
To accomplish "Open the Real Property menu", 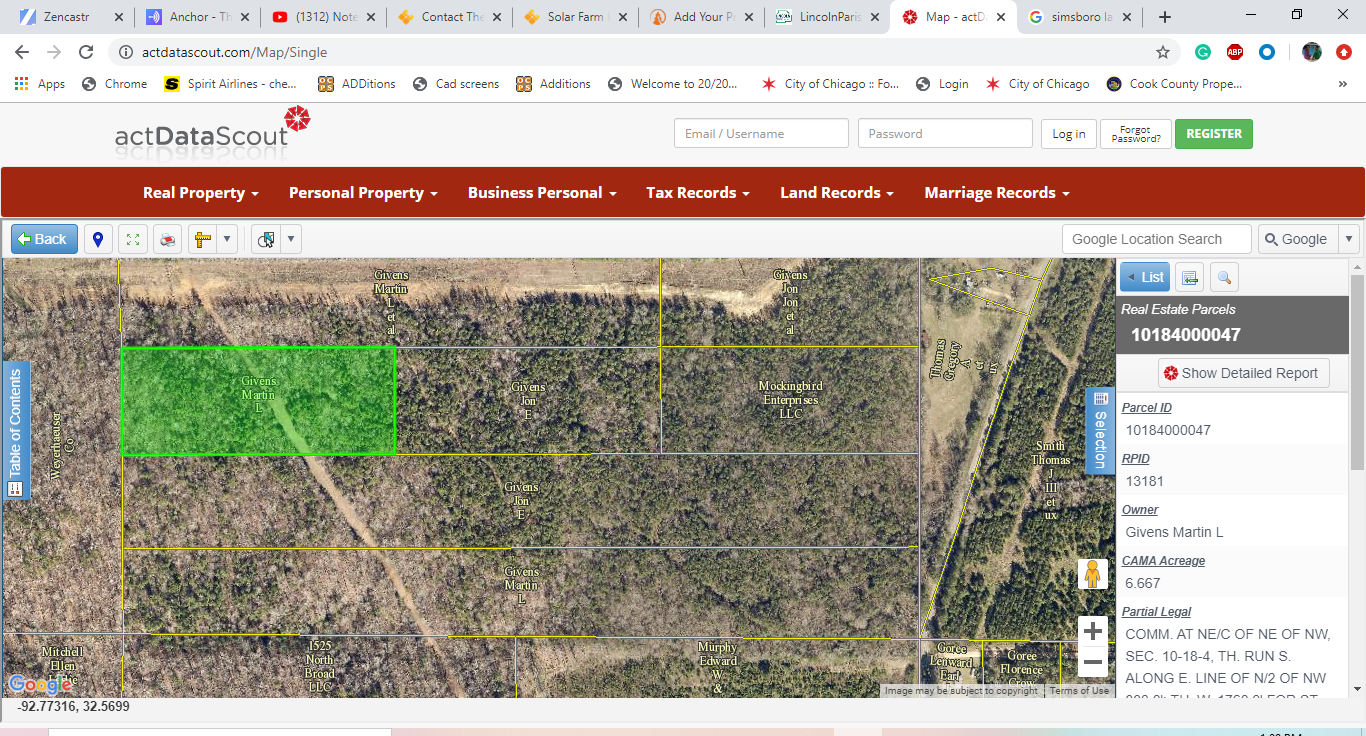I will 201,193.
